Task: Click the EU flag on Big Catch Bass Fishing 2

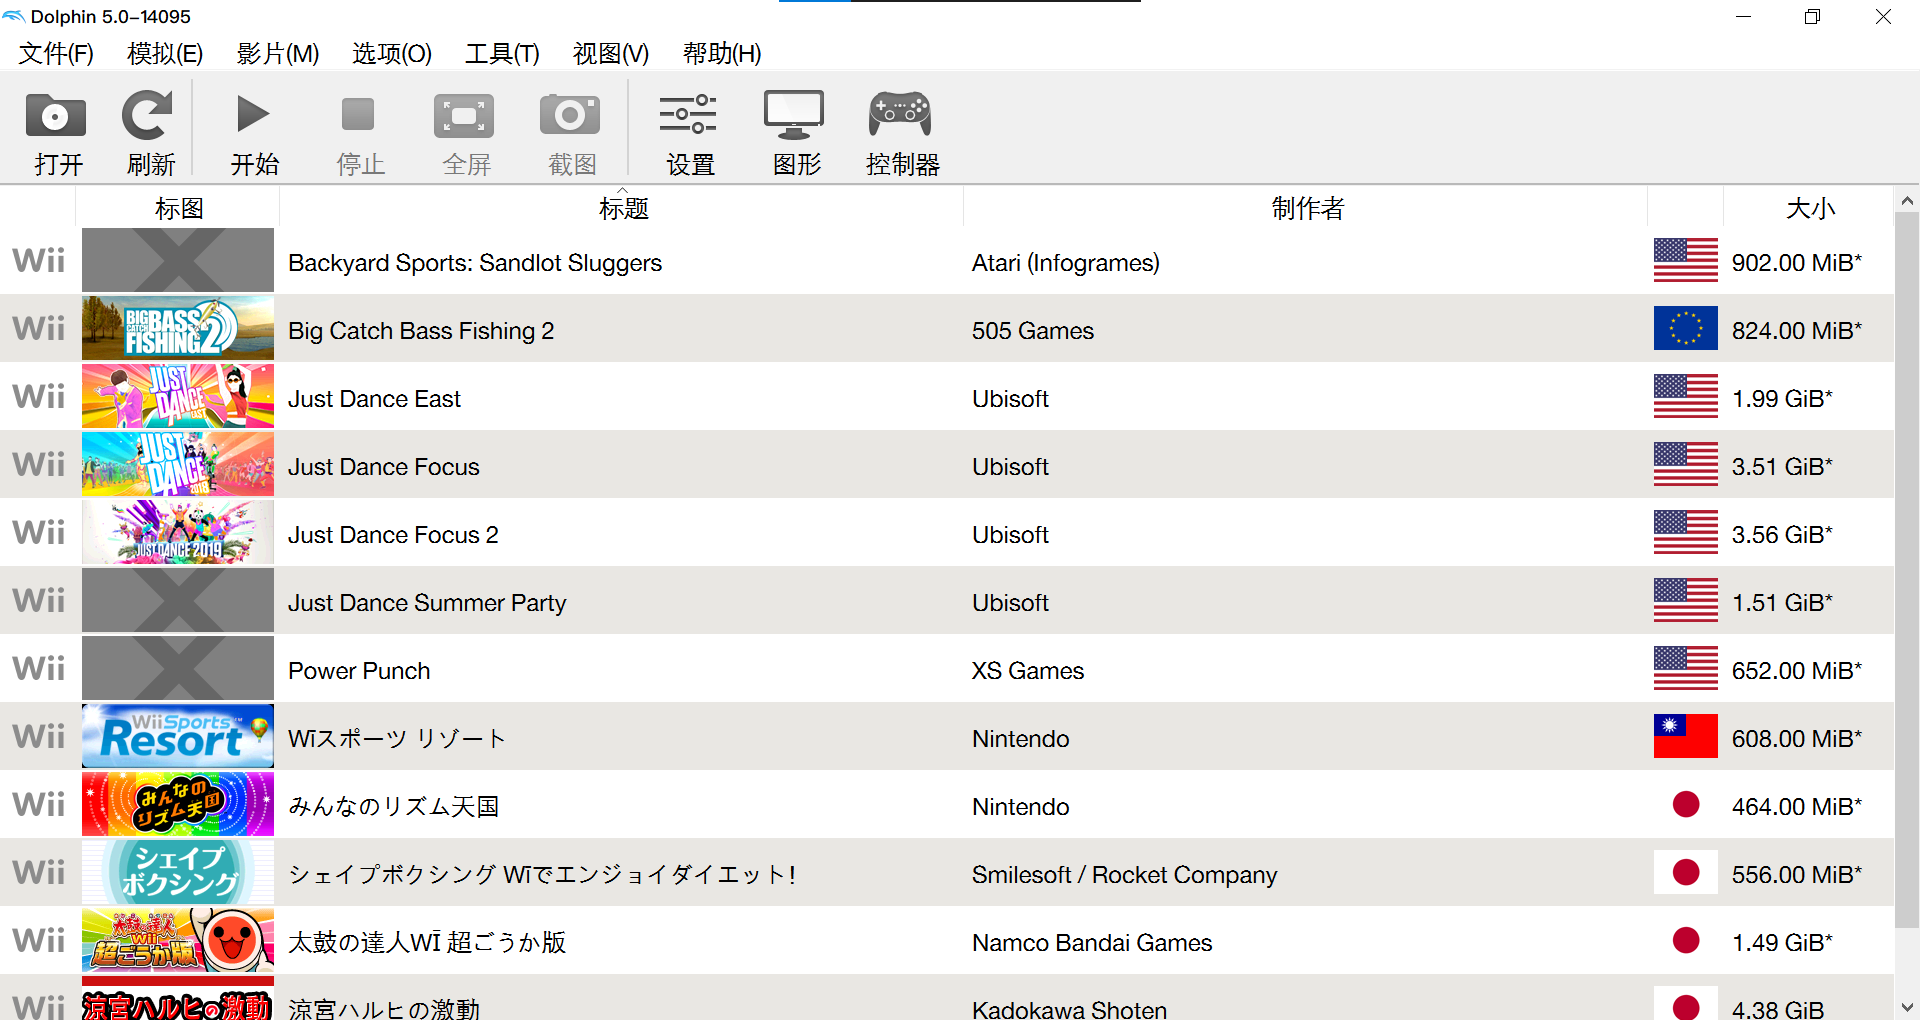Action: coord(1686,328)
